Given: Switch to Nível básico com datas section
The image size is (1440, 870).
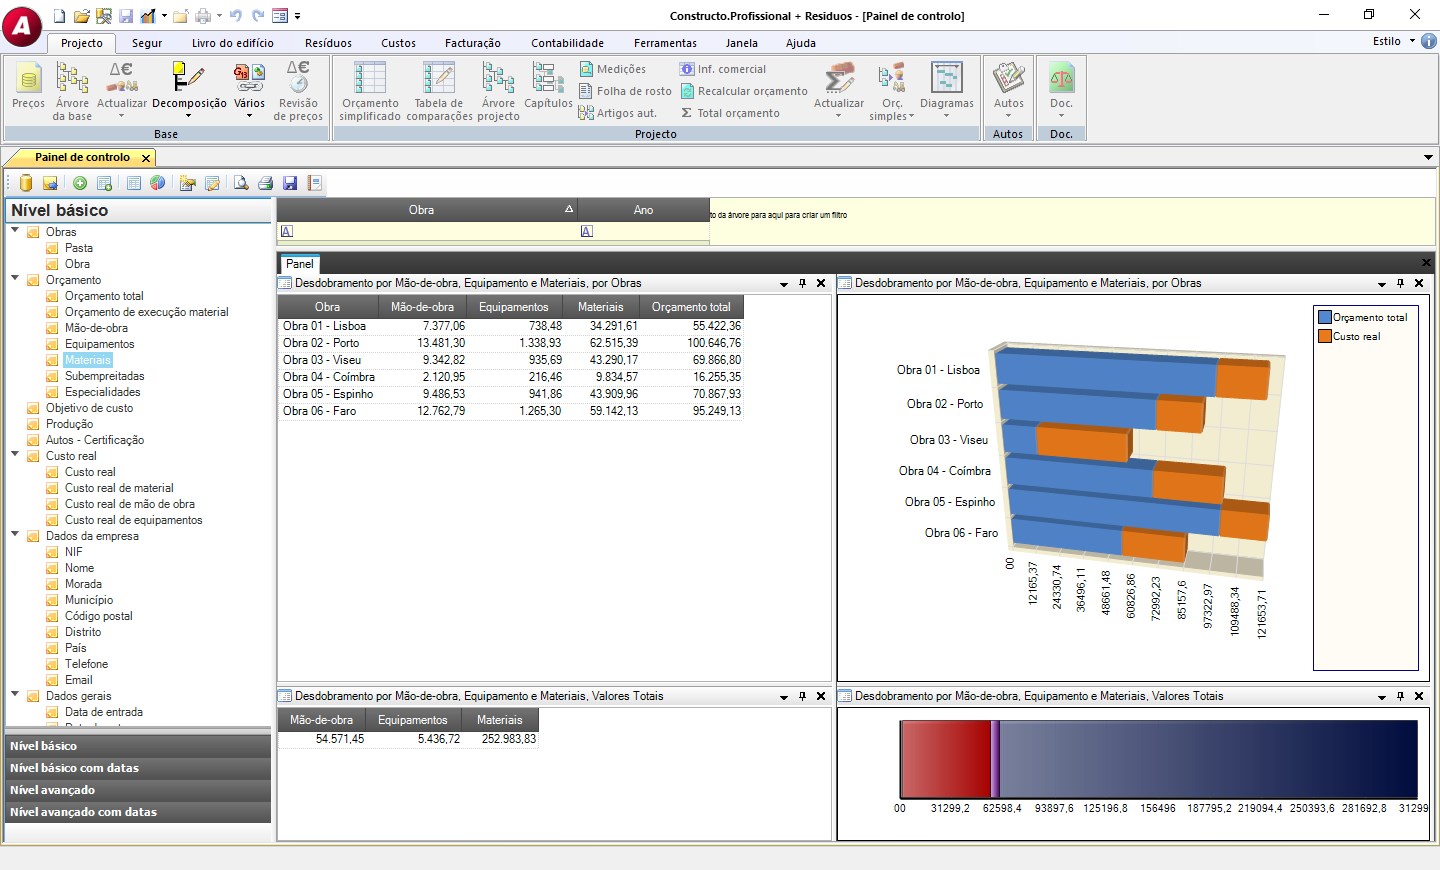Looking at the screenshot, I should (138, 768).
